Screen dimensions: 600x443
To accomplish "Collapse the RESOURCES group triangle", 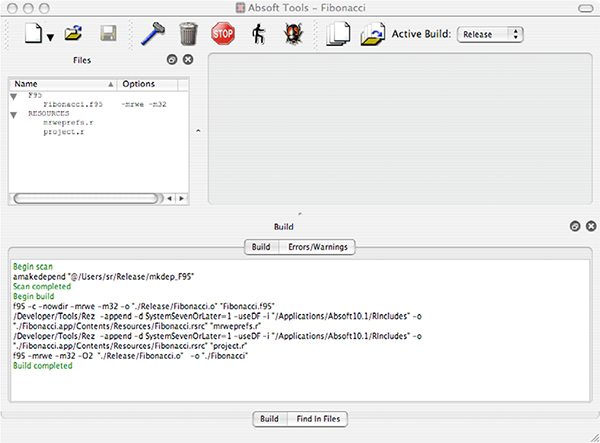I will [14, 115].
